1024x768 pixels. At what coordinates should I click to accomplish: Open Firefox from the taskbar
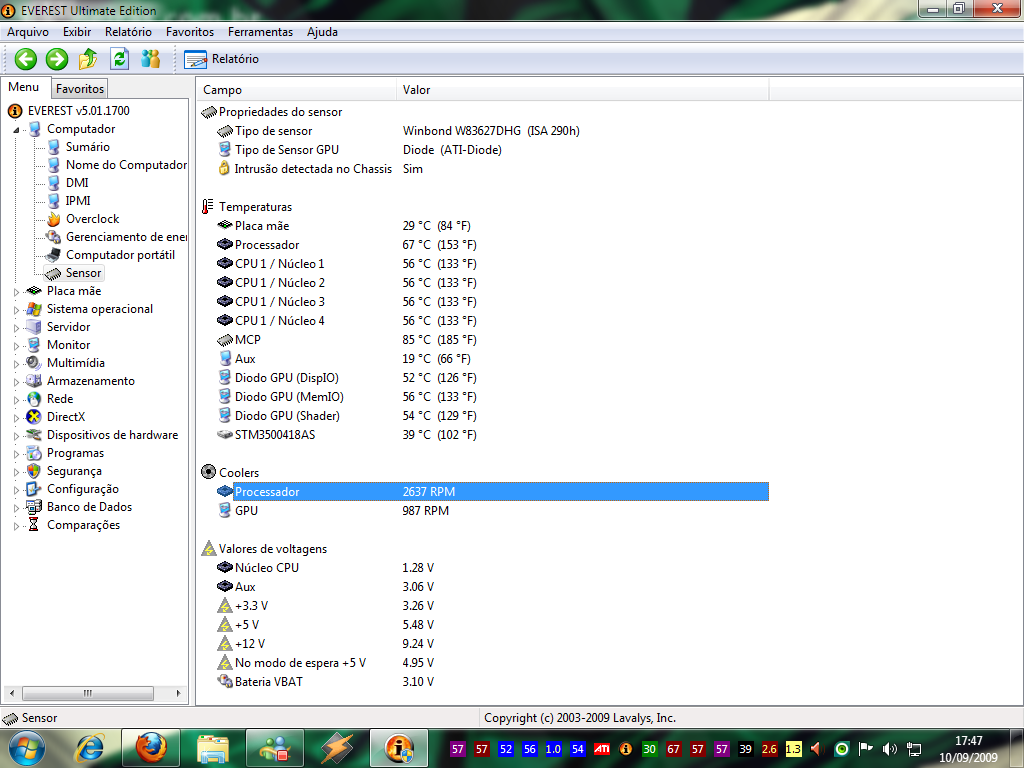pos(151,748)
